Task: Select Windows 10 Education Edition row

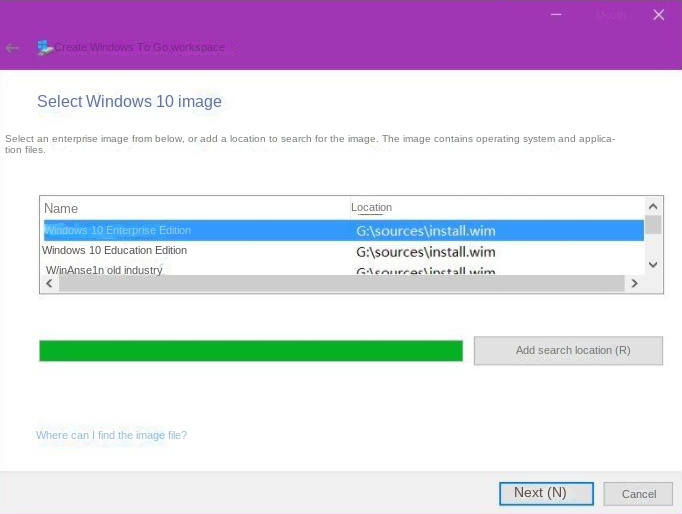Action: (344, 251)
